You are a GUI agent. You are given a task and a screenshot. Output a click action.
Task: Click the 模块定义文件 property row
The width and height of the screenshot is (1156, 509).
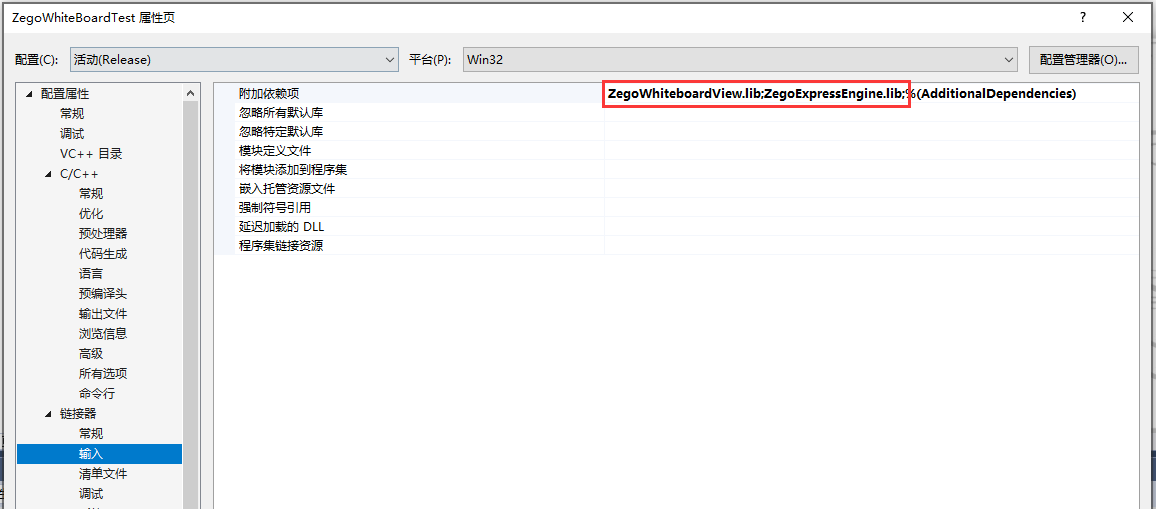coord(275,151)
